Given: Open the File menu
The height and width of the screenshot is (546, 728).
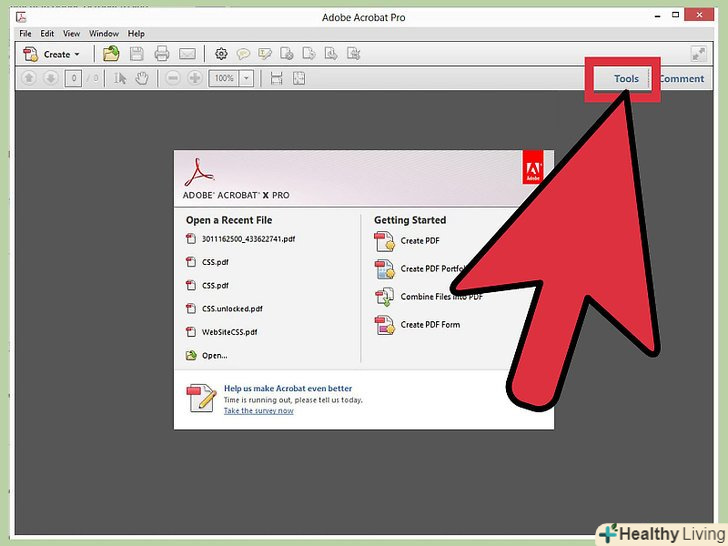Looking at the screenshot, I should point(25,33).
